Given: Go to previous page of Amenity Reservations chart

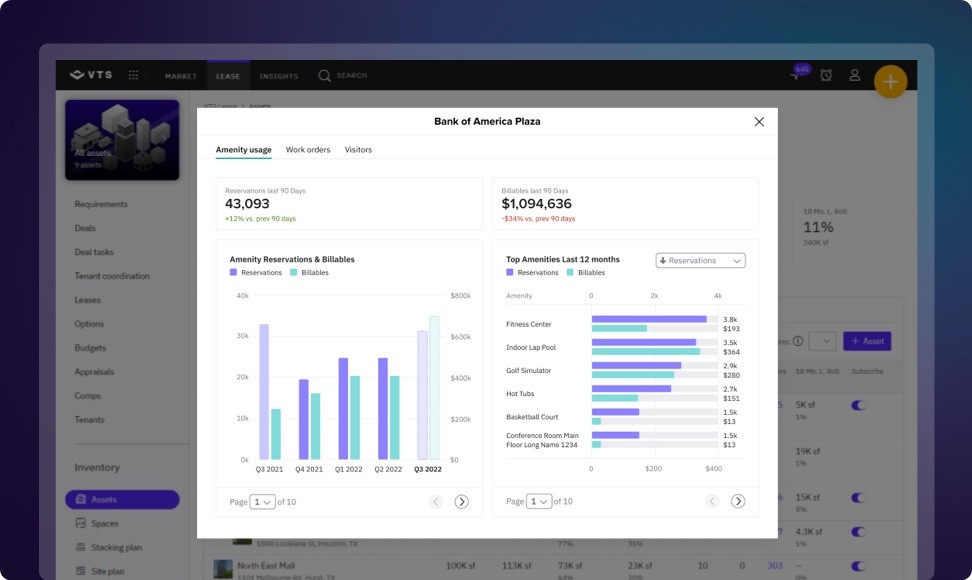Looking at the screenshot, I should coord(436,502).
